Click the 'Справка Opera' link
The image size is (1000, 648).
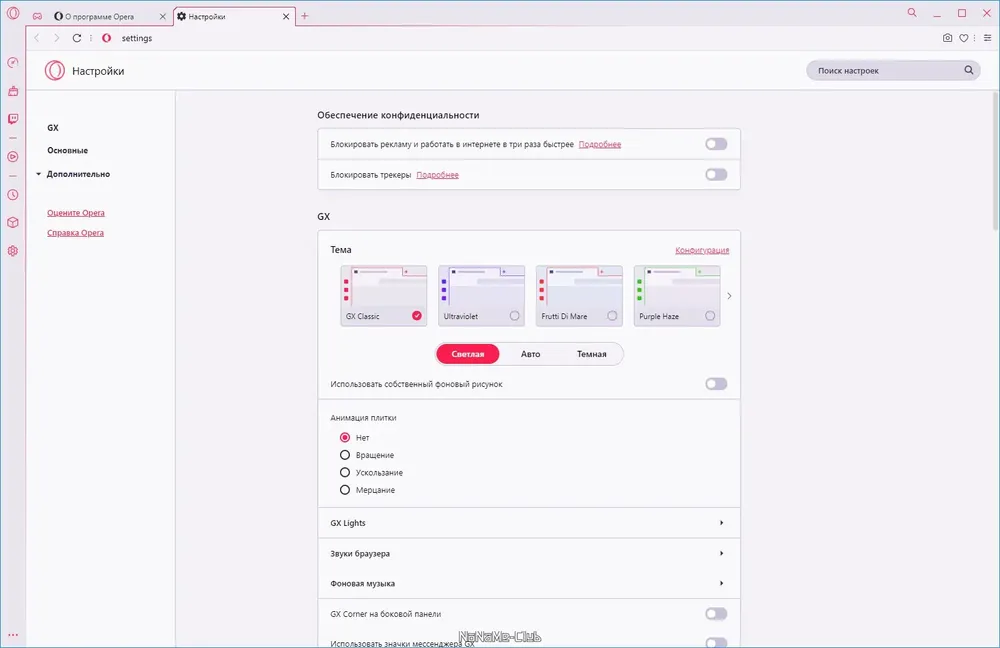tap(75, 233)
